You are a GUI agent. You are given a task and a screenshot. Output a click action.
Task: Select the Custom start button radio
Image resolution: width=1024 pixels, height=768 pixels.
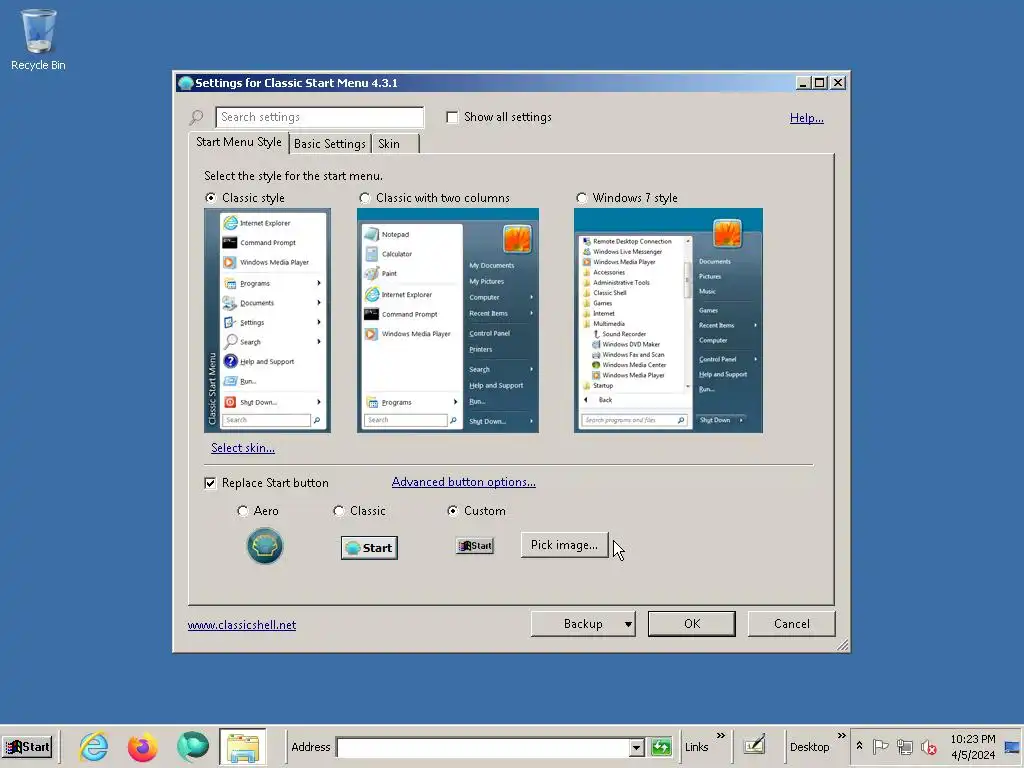pyautogui.click(x=453, y=511)
